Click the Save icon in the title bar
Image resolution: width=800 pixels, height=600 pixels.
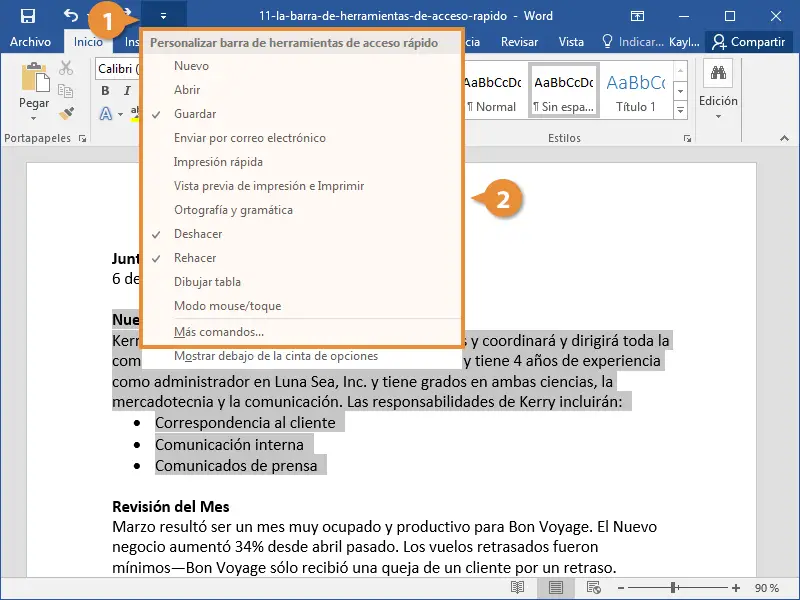tap(28, 16)
